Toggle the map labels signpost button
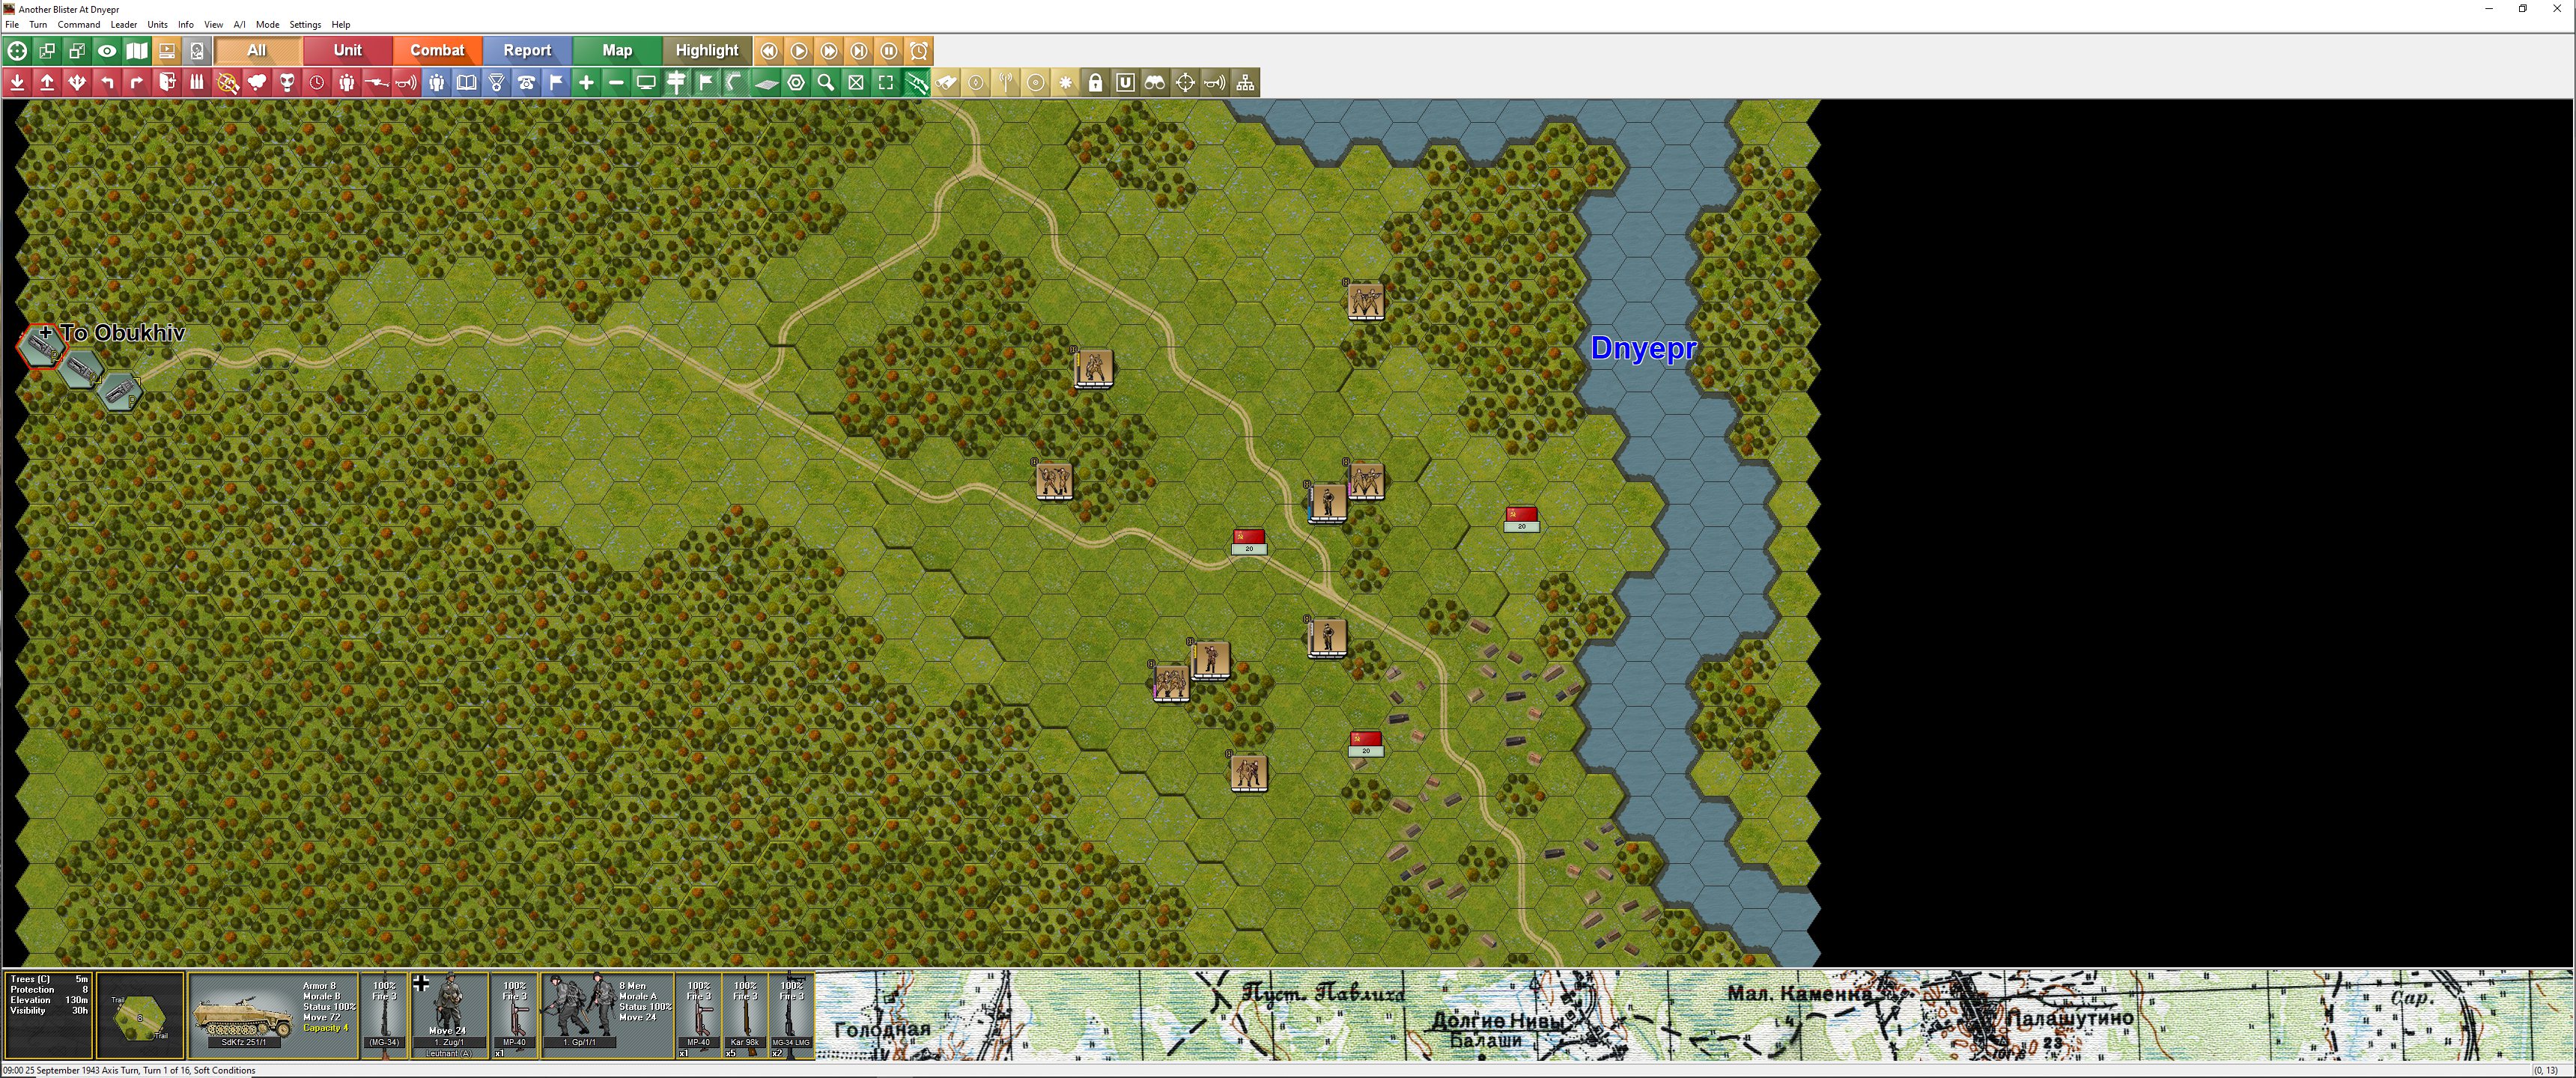Viewport: 2576px width, 1078px height. [x=677, y=83]
